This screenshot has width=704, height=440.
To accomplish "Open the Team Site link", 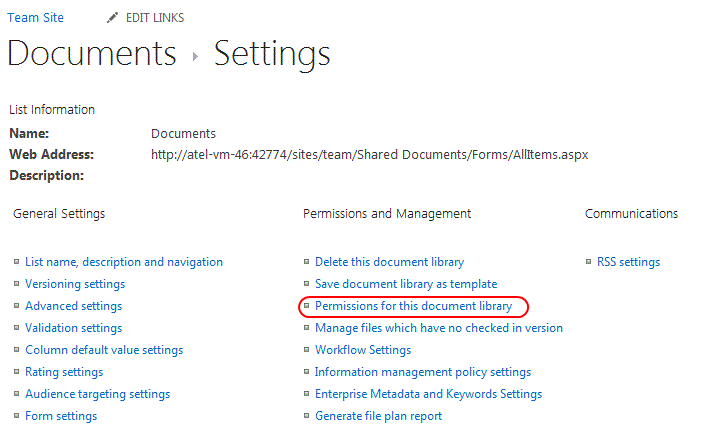I will [x=35, y=18].
